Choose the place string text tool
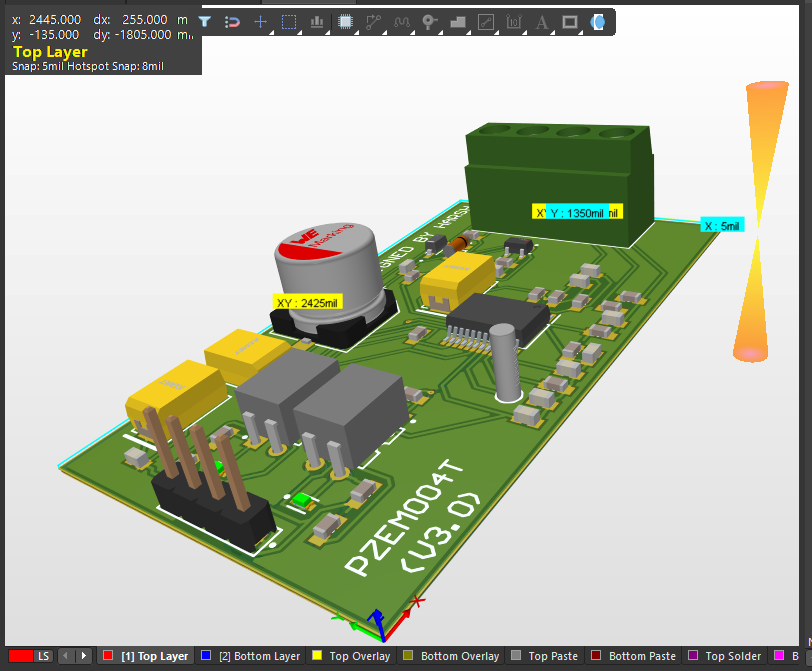This screenshot has width=812, height=671. [x=541, y=21]
